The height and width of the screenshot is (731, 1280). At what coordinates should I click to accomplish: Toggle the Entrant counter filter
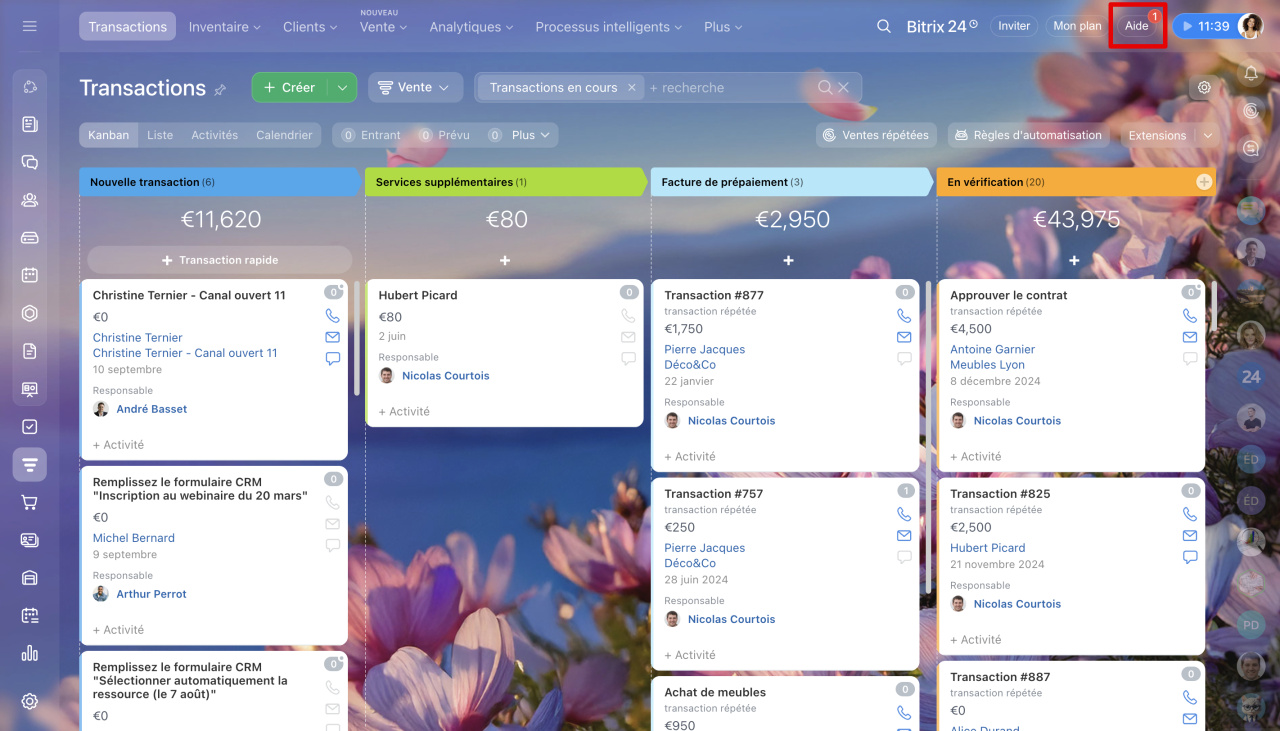coord(371,135)
